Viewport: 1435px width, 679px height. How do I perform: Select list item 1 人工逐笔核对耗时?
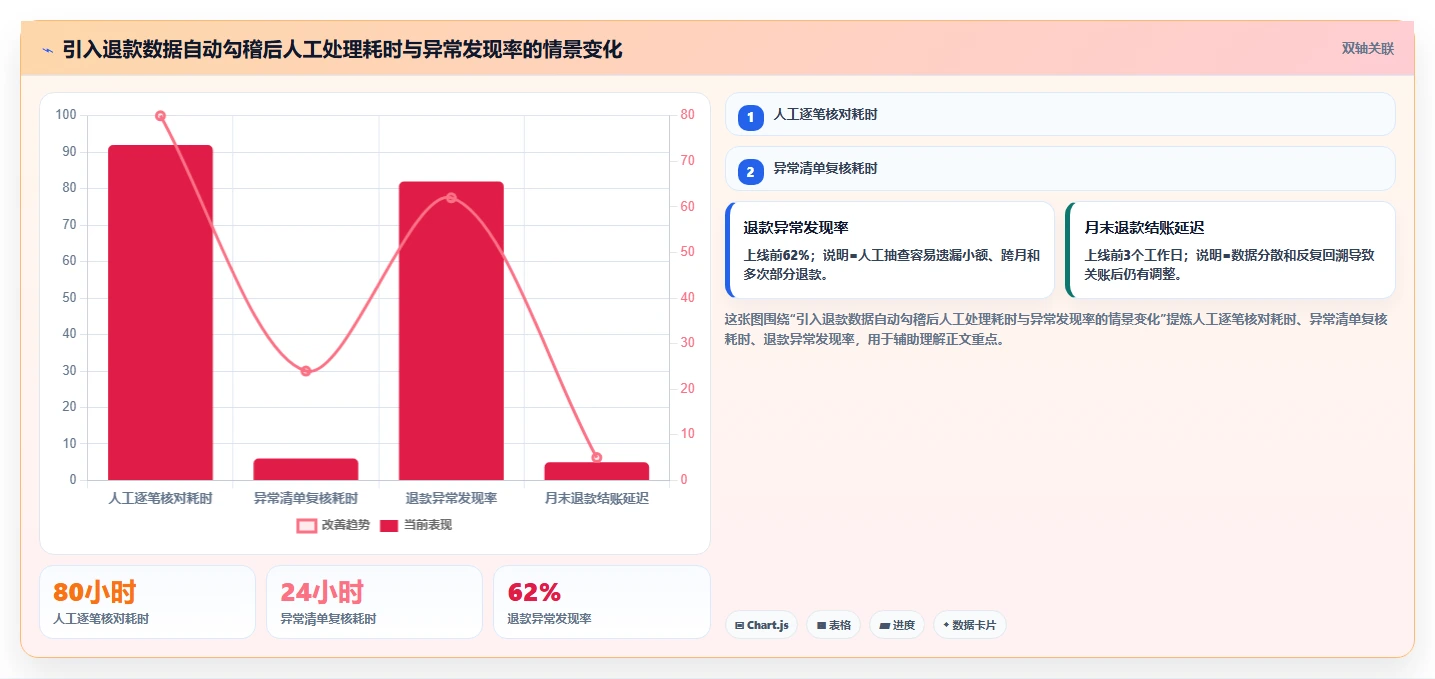coord(1060,114)
